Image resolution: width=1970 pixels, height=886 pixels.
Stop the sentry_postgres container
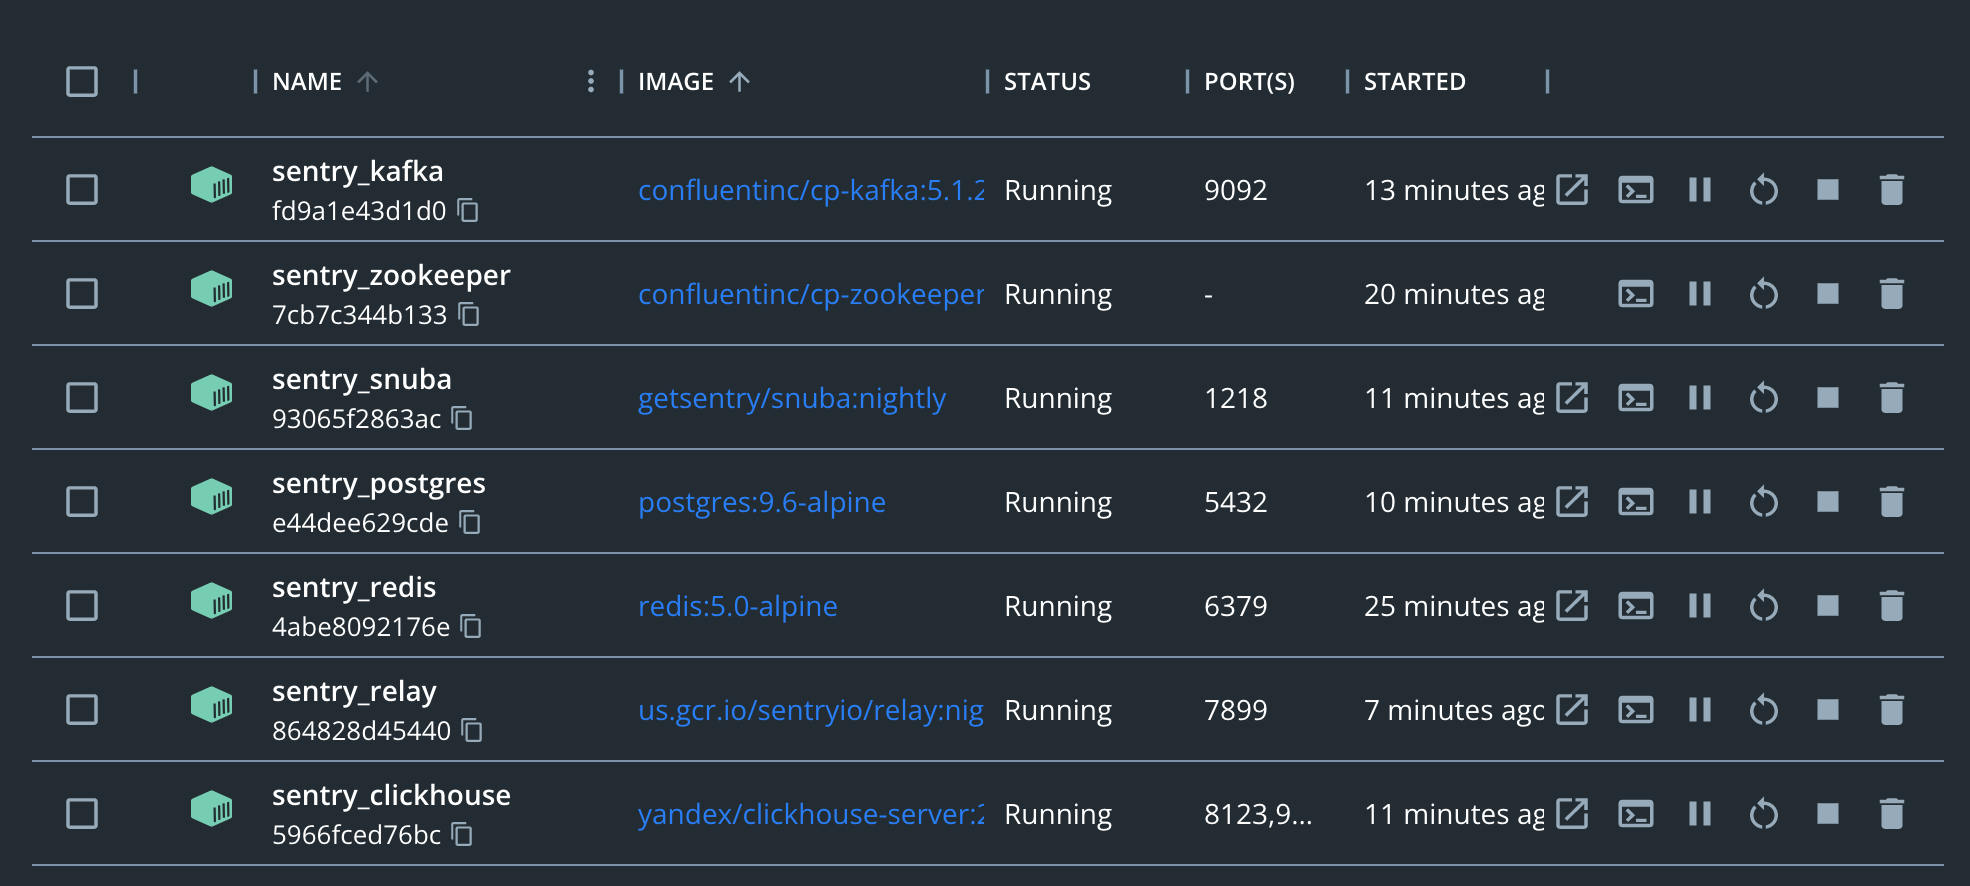point(1828,501)
